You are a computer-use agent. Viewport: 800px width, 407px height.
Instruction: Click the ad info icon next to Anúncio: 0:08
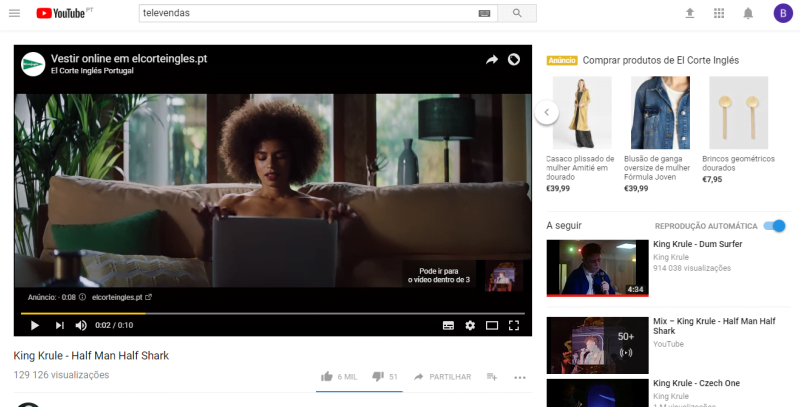point(82,297)
